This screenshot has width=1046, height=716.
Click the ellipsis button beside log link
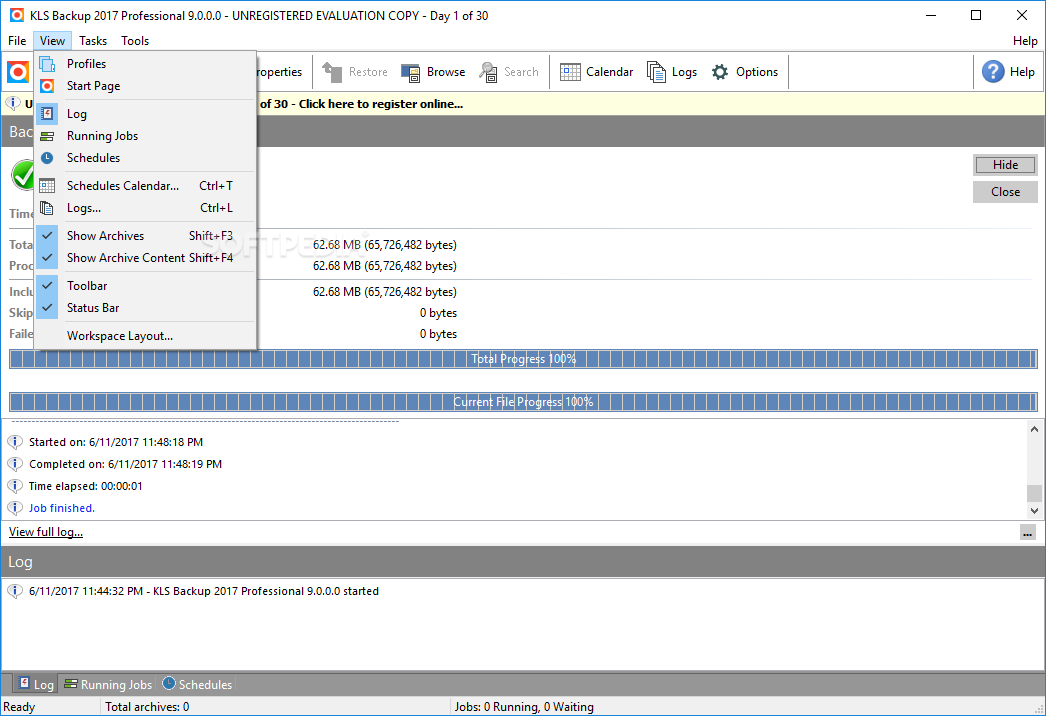[x=1027, y=532]
